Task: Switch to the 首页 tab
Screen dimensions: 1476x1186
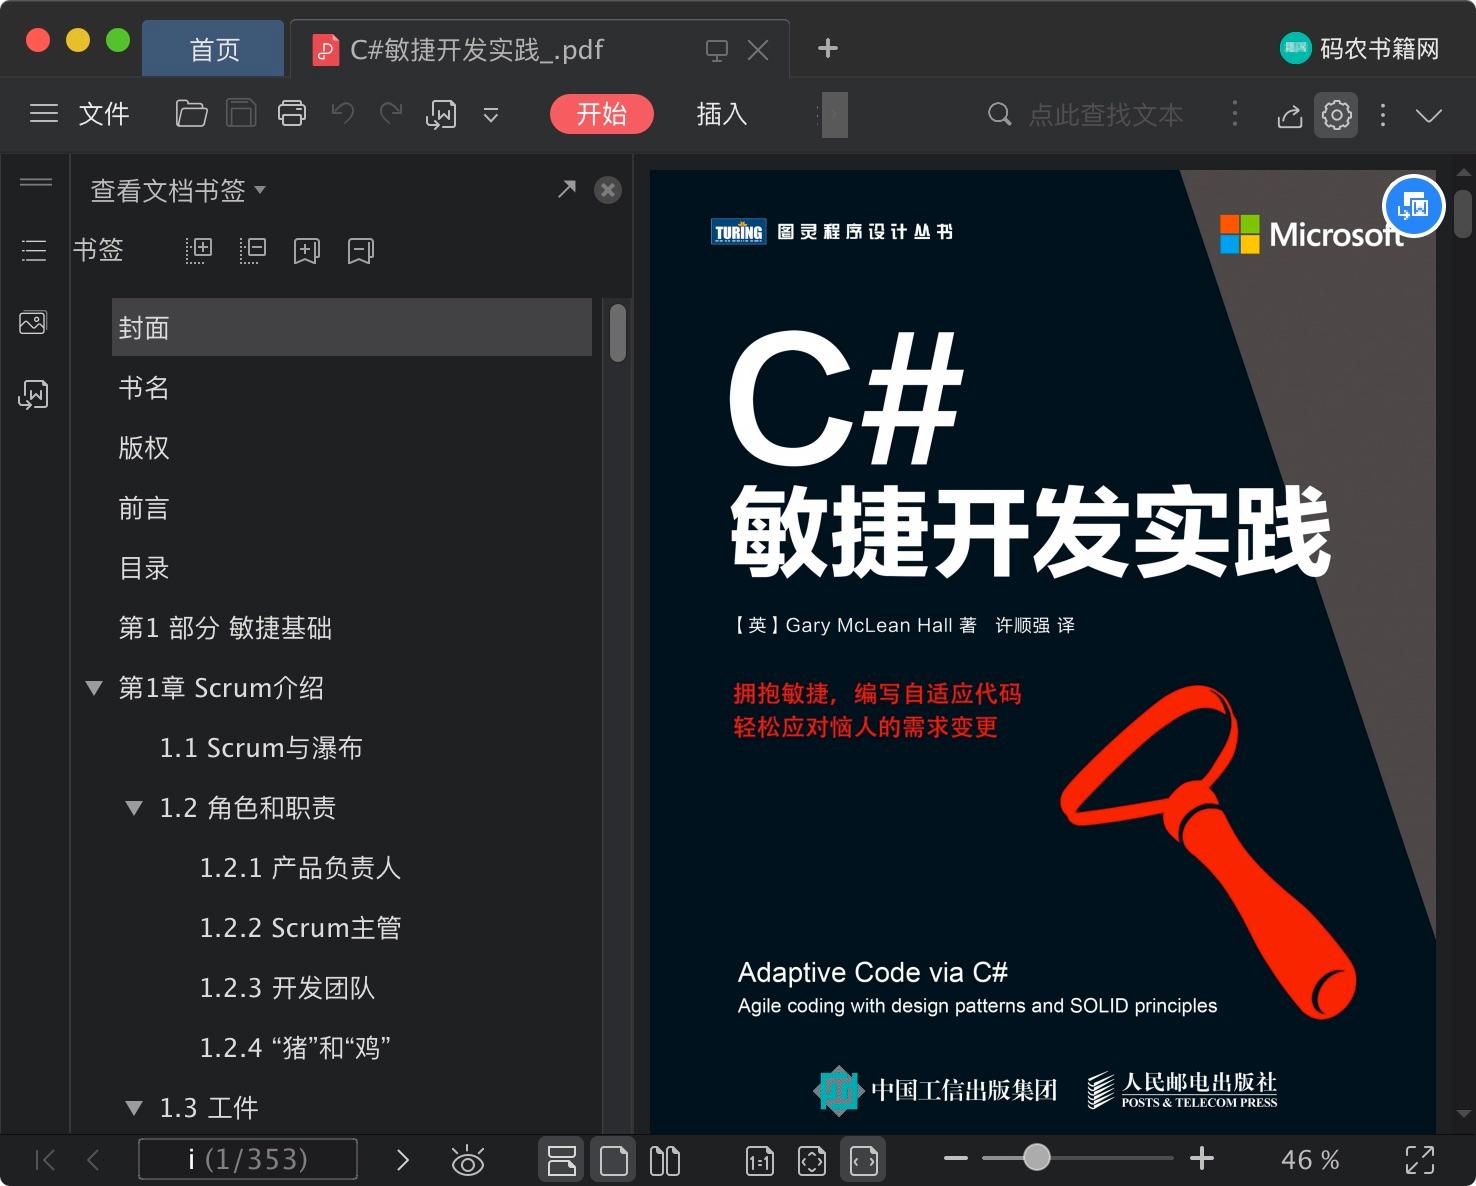Action: (x=214, y=49)
